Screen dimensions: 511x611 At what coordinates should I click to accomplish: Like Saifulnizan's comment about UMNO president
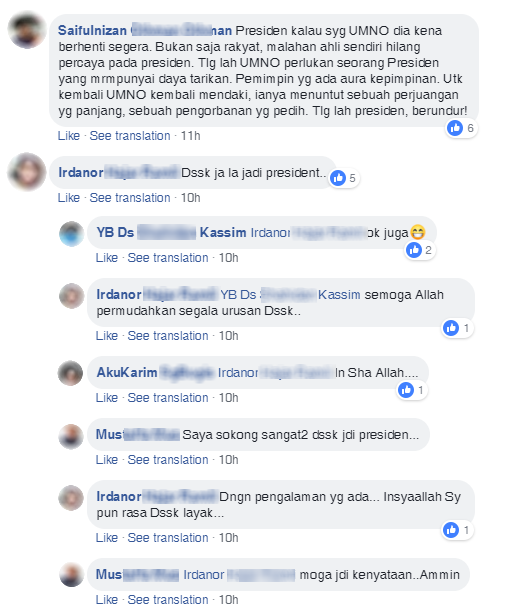pos(69,136)
